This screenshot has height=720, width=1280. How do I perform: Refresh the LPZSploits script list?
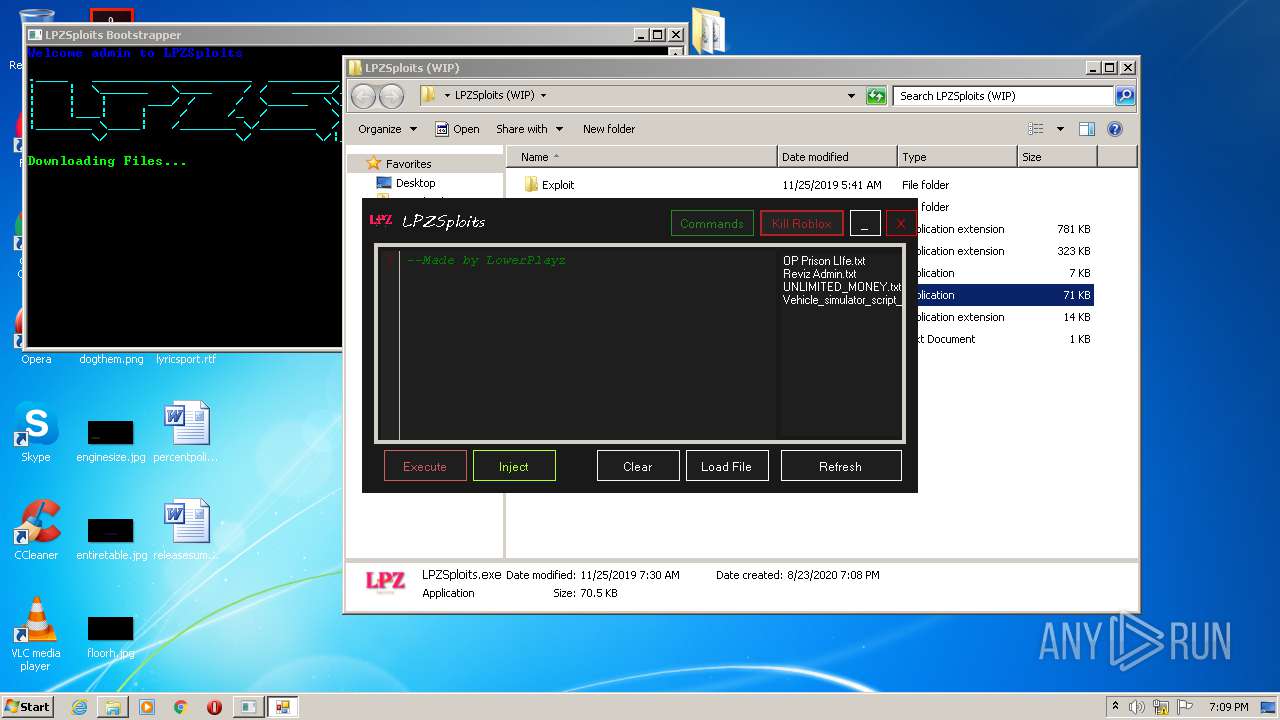click(x=841, y=466)
